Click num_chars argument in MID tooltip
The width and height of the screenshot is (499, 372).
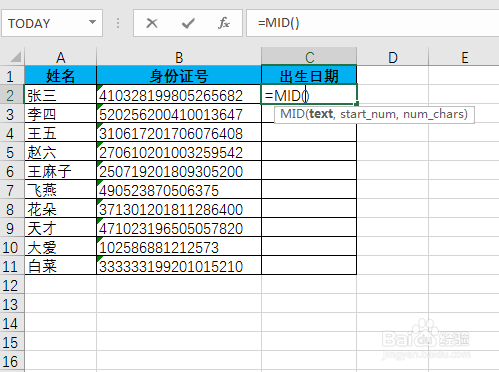[433, 114]
